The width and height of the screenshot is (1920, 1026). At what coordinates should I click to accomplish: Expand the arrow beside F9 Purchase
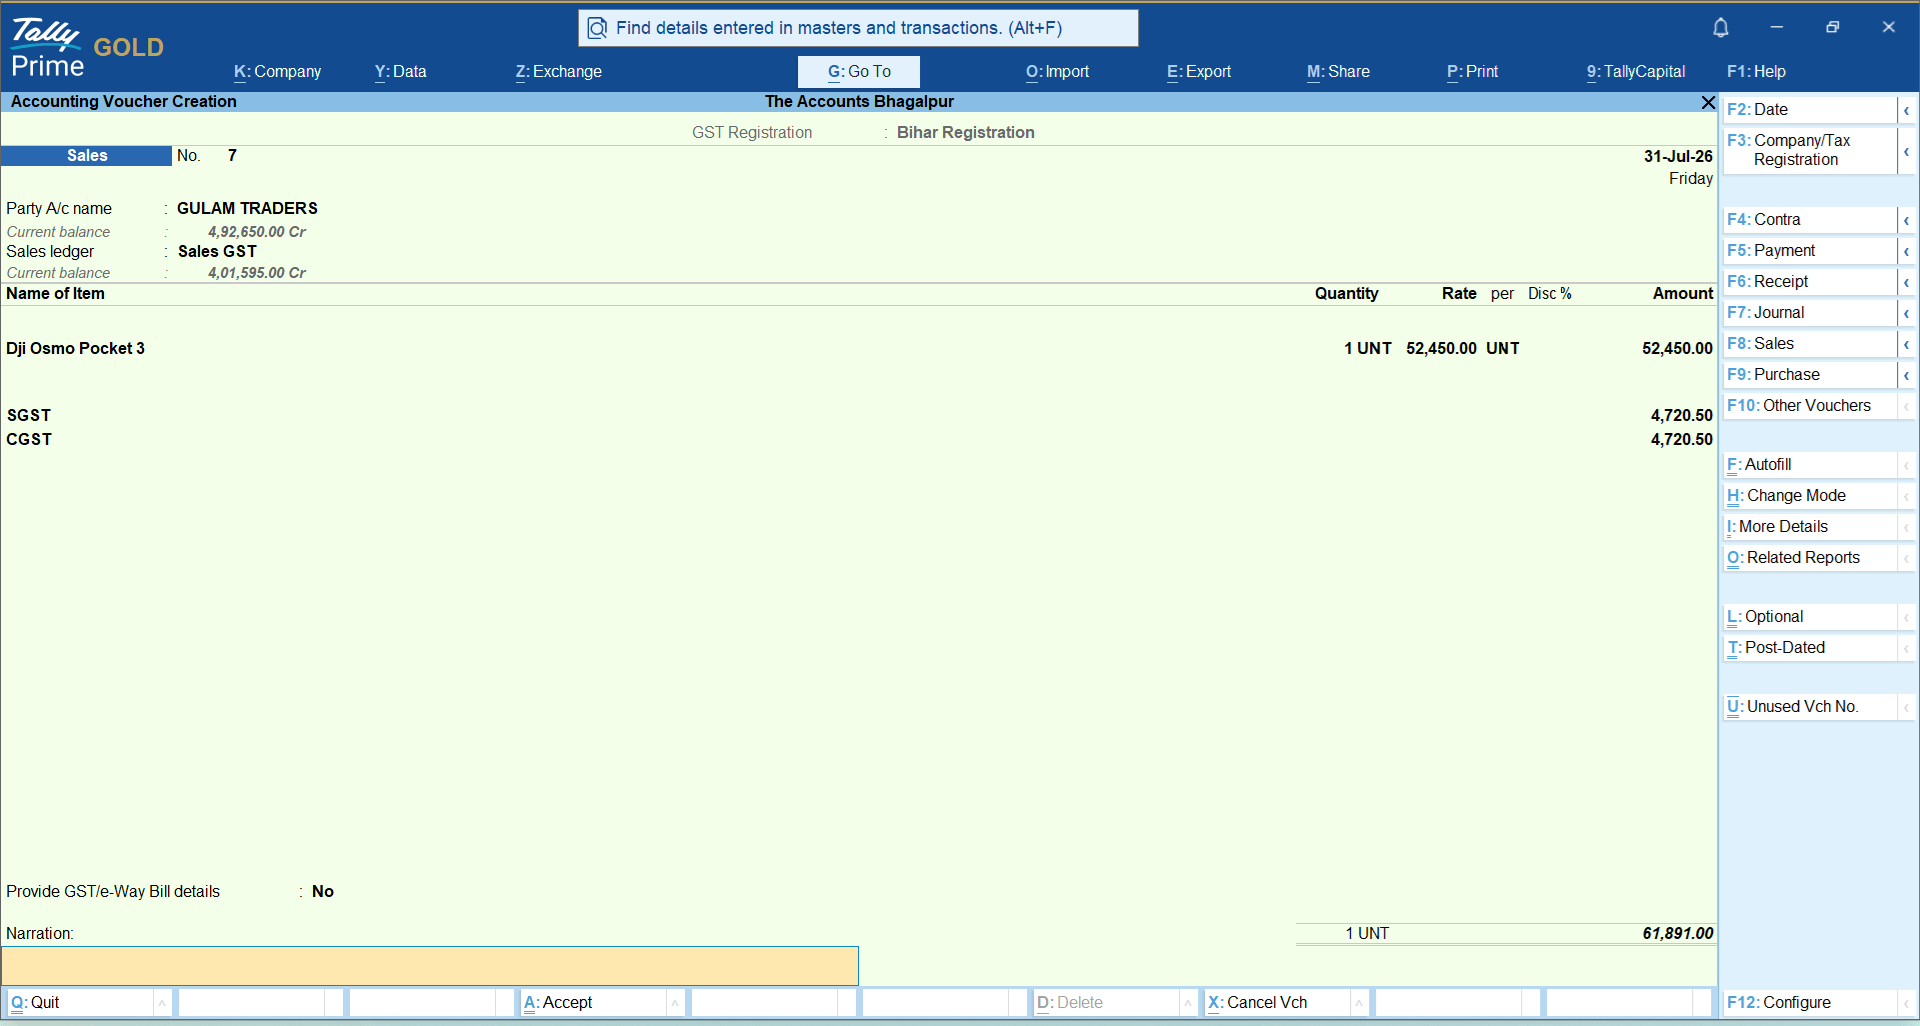[1907, 375]
